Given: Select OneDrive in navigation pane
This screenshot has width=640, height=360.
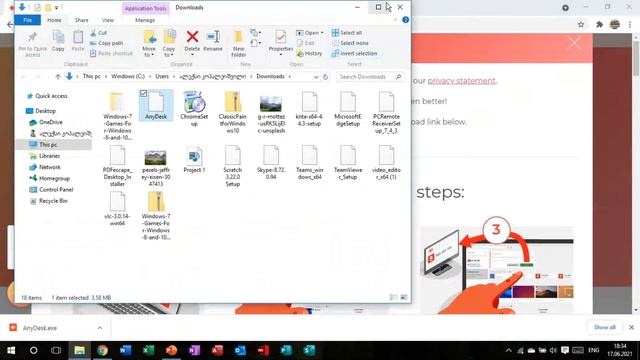Looking at the screenshot, I should pyautogui.click(x=51, y=122).
